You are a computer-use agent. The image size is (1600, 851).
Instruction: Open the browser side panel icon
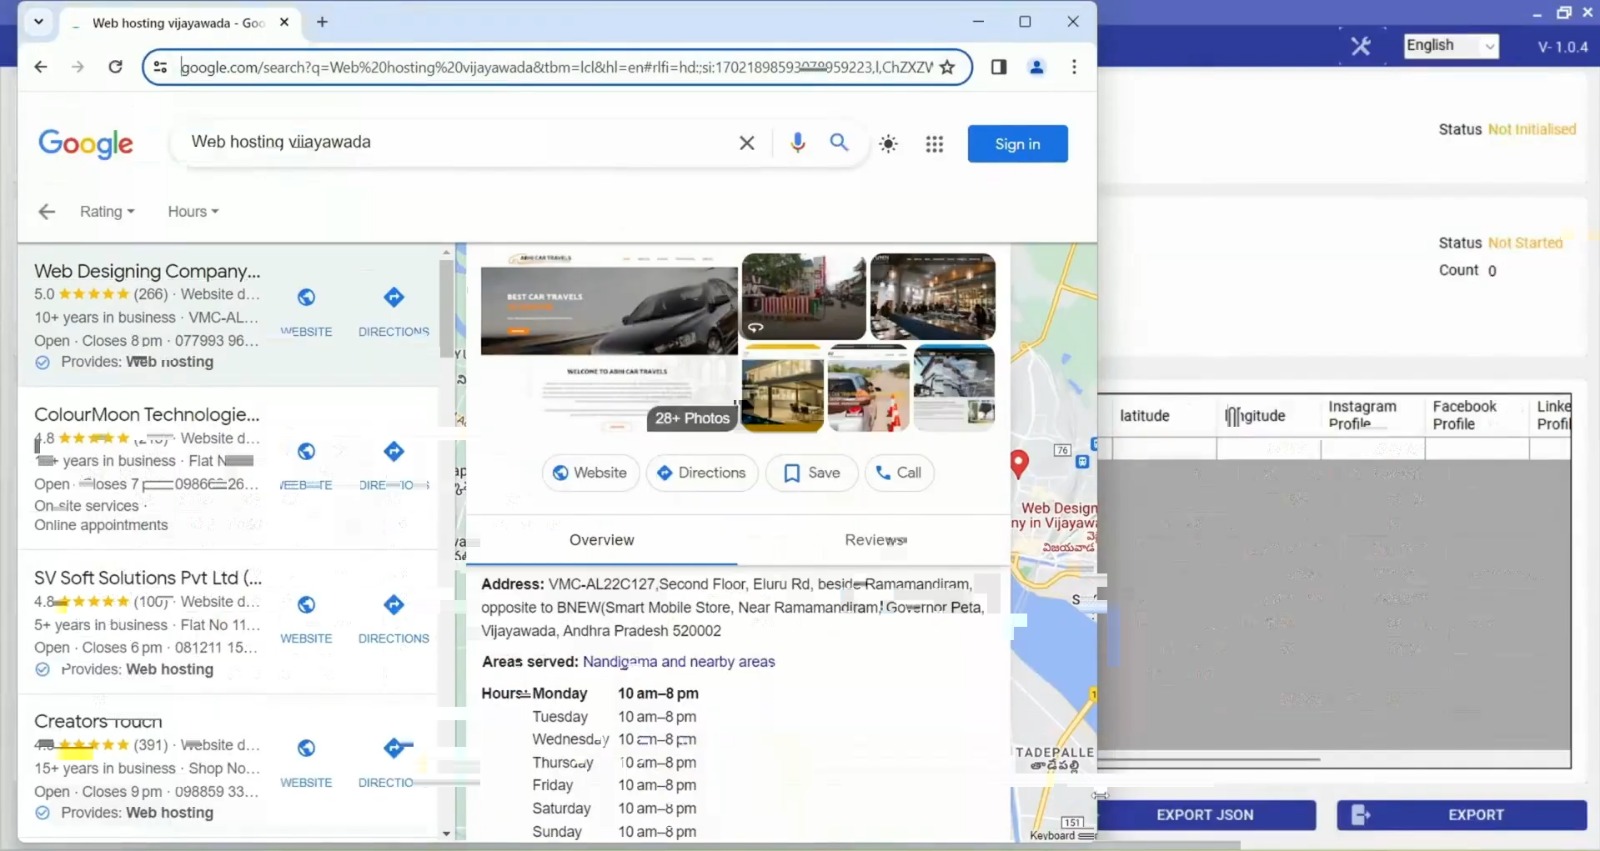pyautogui.click(x=998, y=67)
